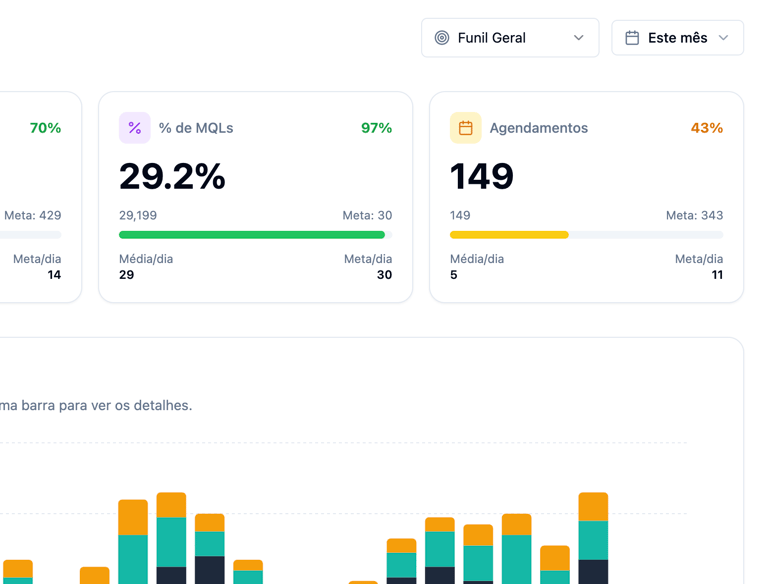Screen dimensions: 768x584
Task: Select the % de MQLs card title
Action: pyautogui.click(x=196, y=128)
